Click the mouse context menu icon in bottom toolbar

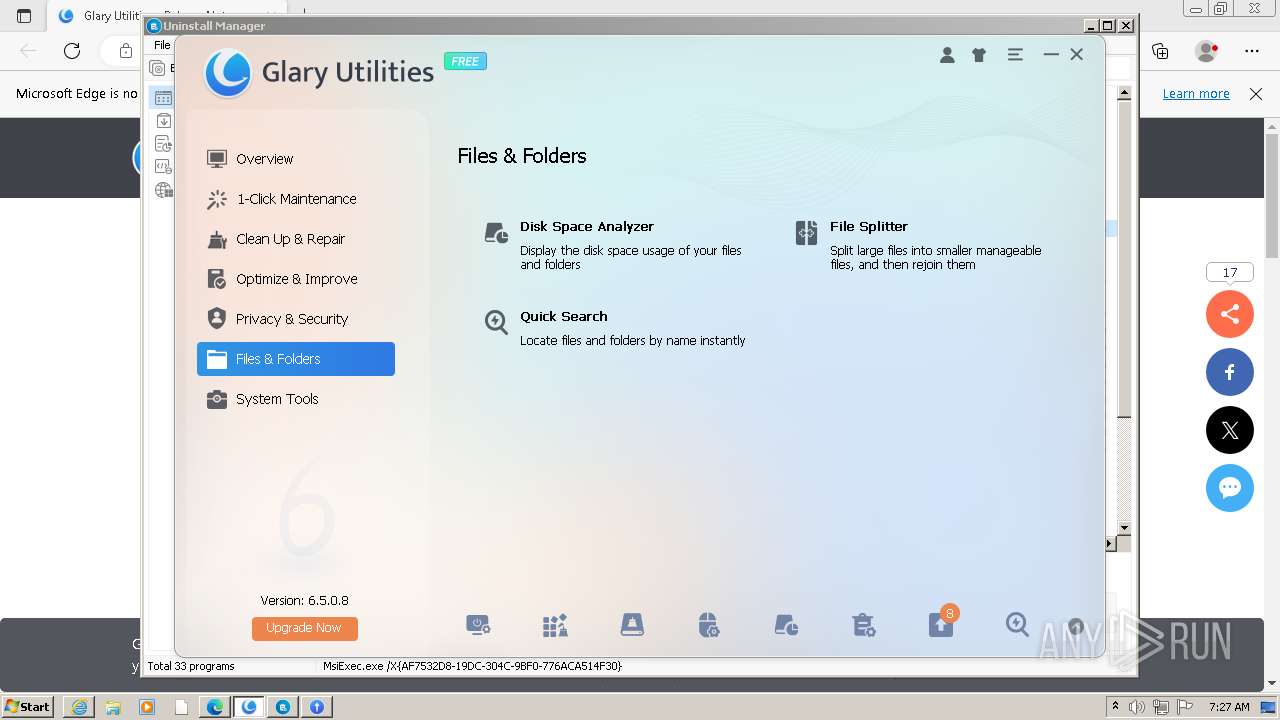pyautogui.click(x=709, y=626)
